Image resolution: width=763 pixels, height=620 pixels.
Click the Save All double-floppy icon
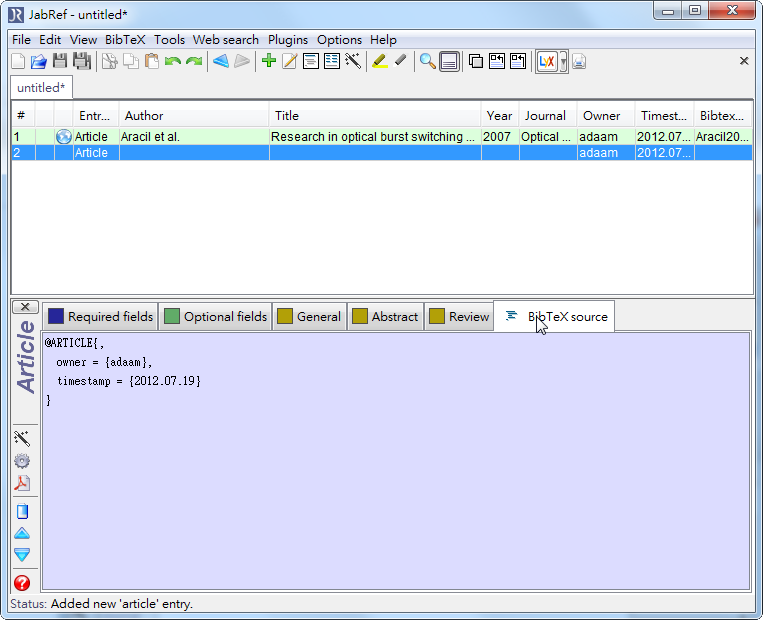click(x=82, y=61)
